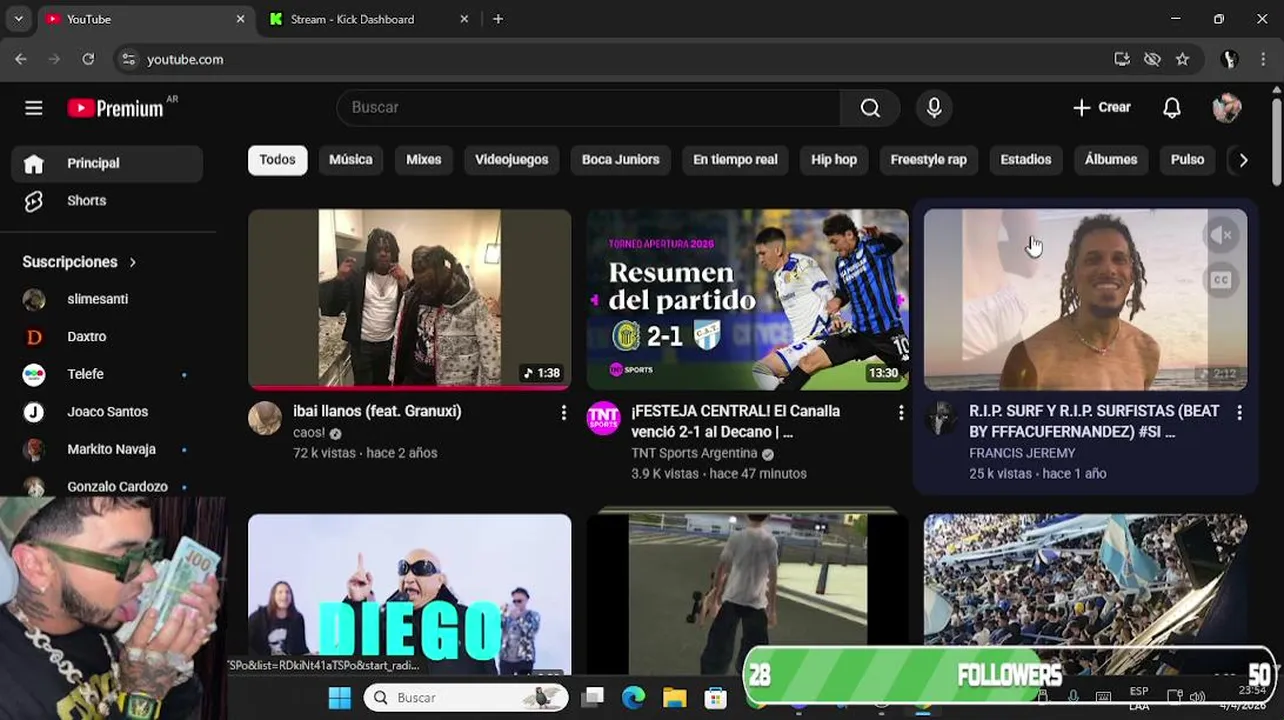Go back in browser history
Image resolution: width=1284 pixels, height=720 pixels.
[21, 59]
